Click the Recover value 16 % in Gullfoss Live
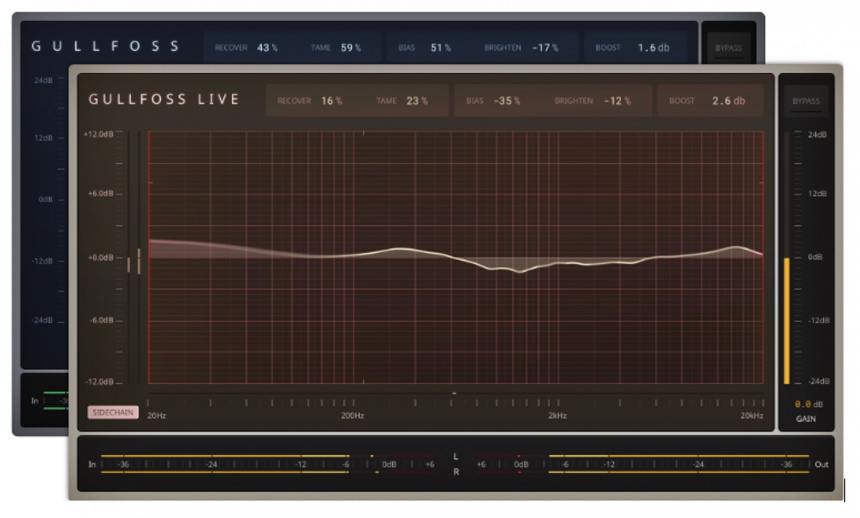Viewport: 860px width, 518px height. pyautogui.click(x=332, y=101)
